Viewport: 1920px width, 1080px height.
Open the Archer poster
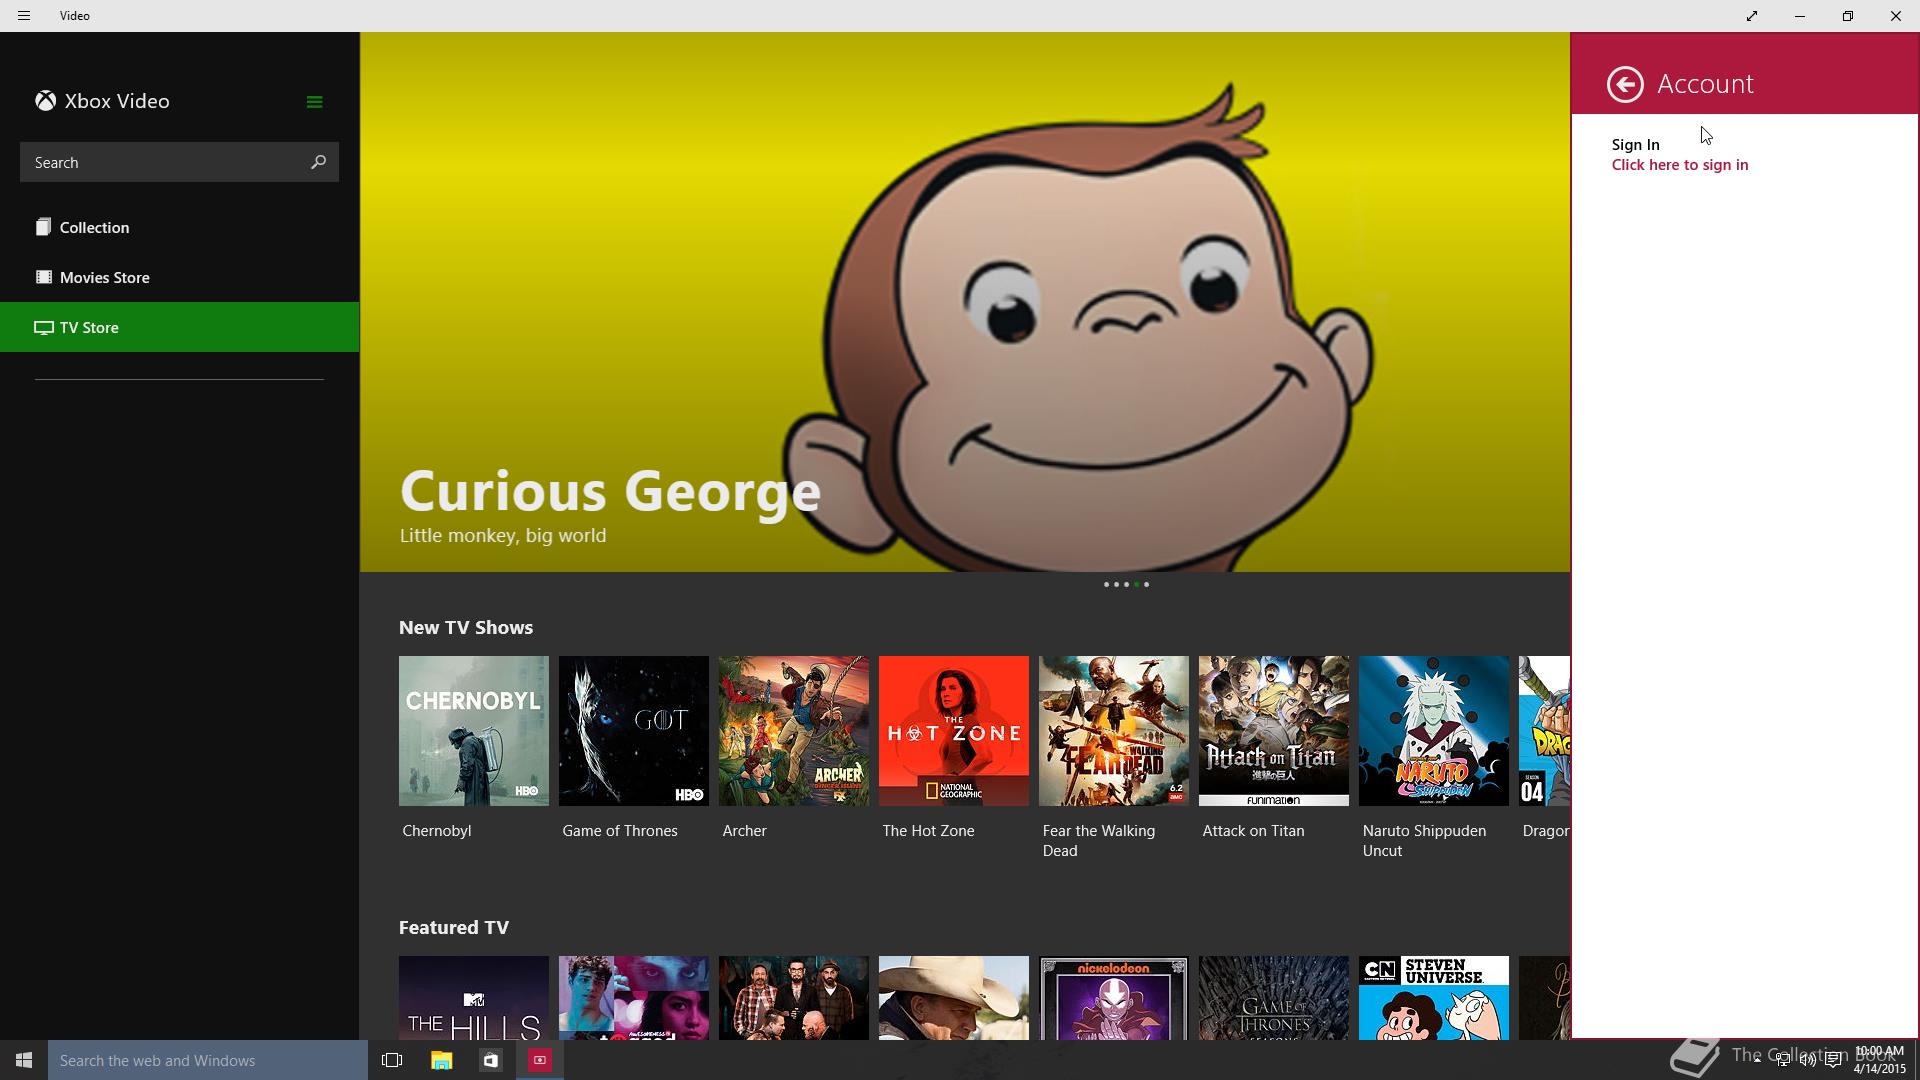pyautogui.click(x=794, y=731)
